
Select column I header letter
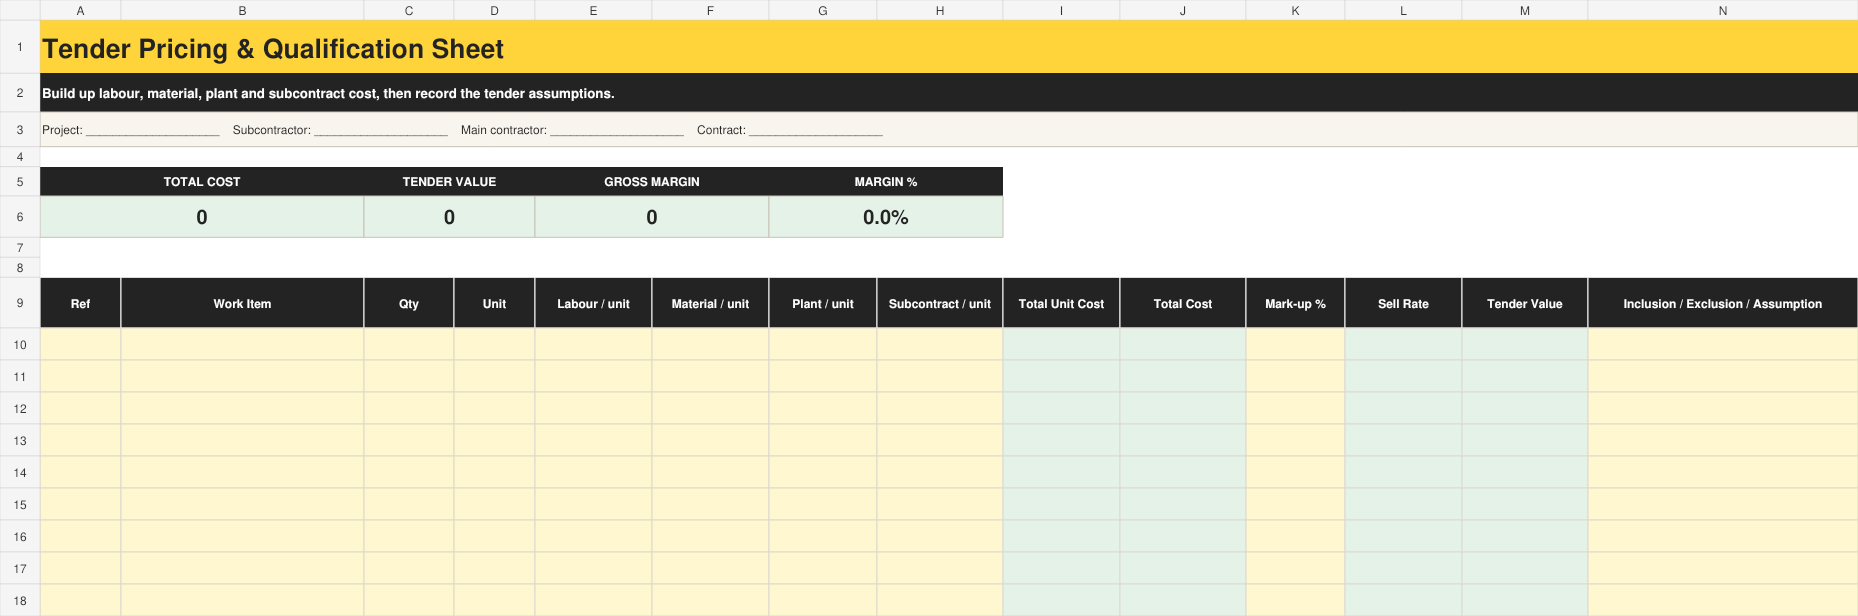click(x=1061, y=10)
